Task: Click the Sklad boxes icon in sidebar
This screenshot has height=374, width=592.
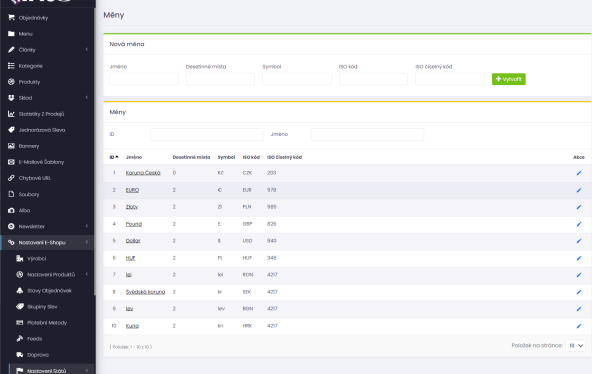Action: point(11,98)
